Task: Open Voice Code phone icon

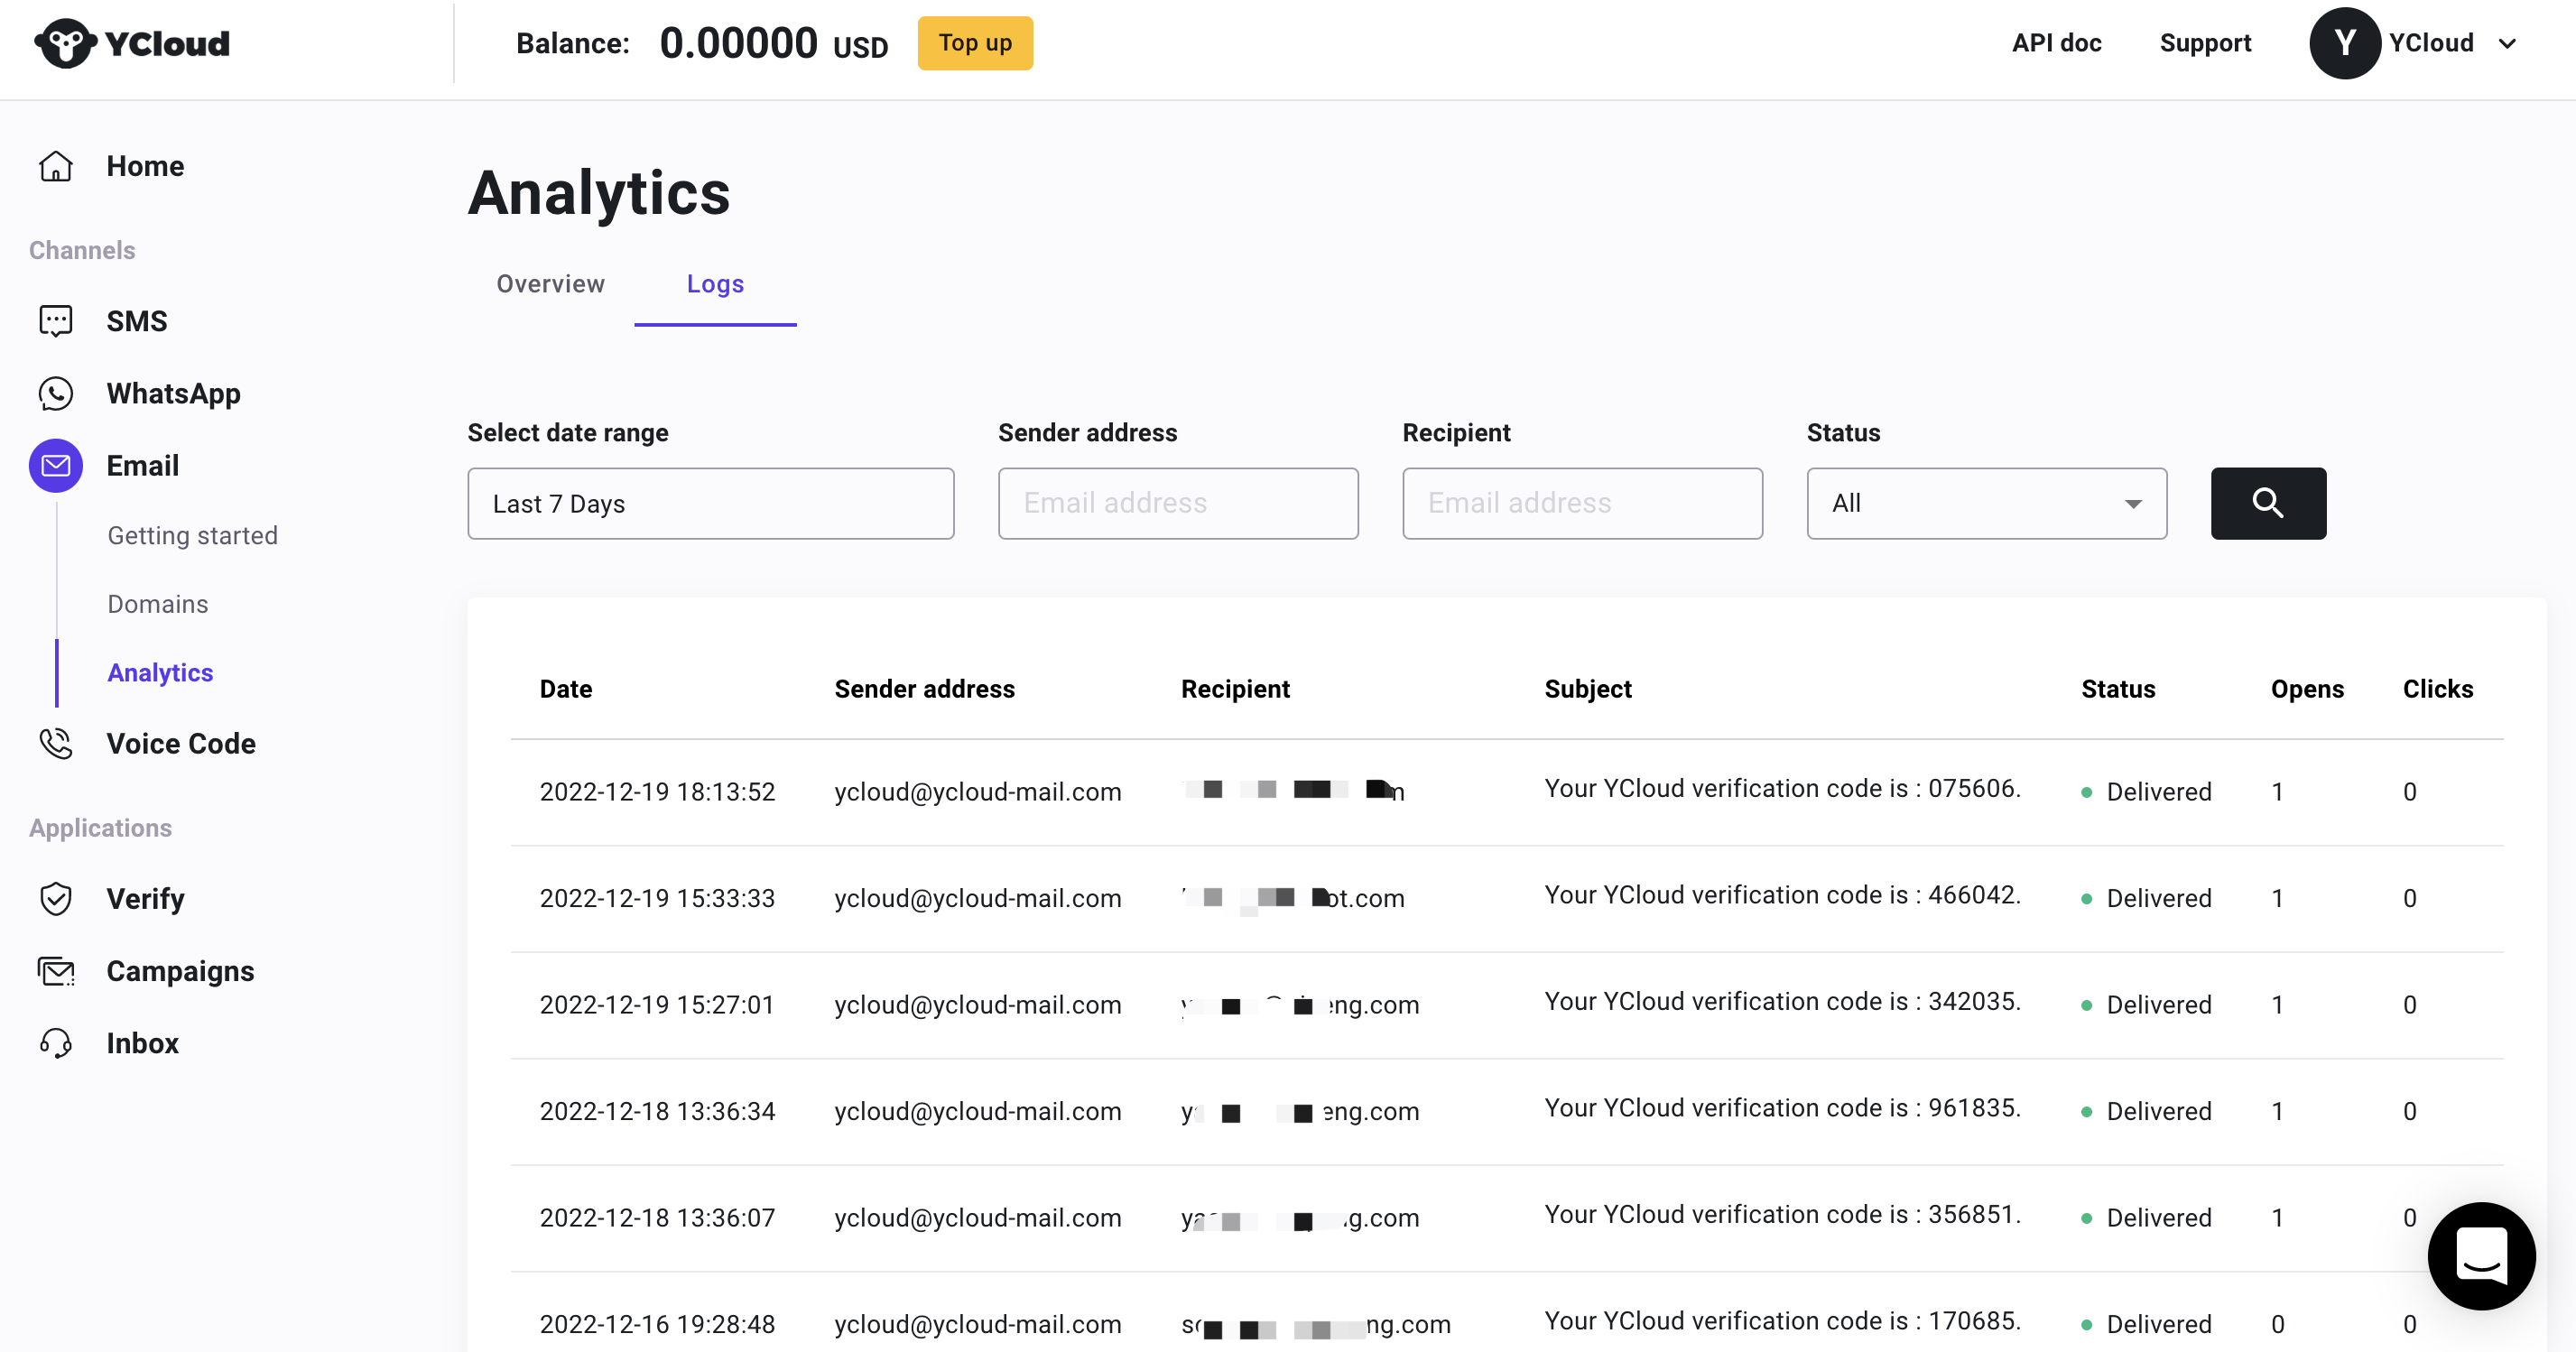Action: point(56,743)
